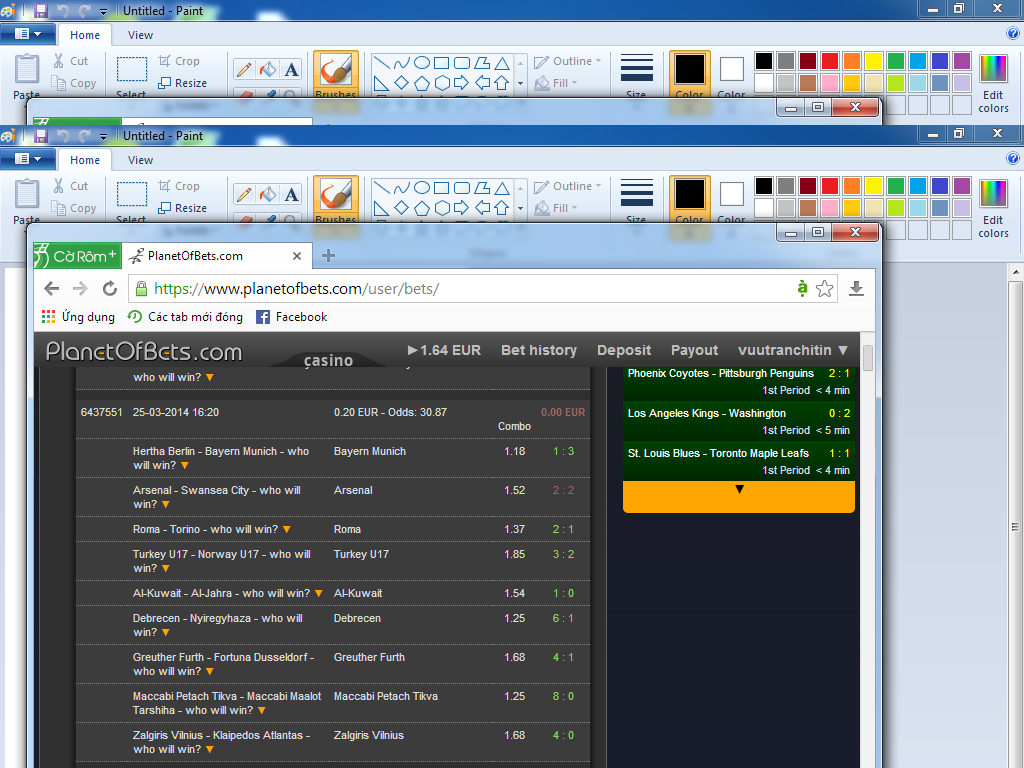Expand Roma - Torino bet arrow
The height and width of the screenshot is (768, 1024).
coord(287,530)
